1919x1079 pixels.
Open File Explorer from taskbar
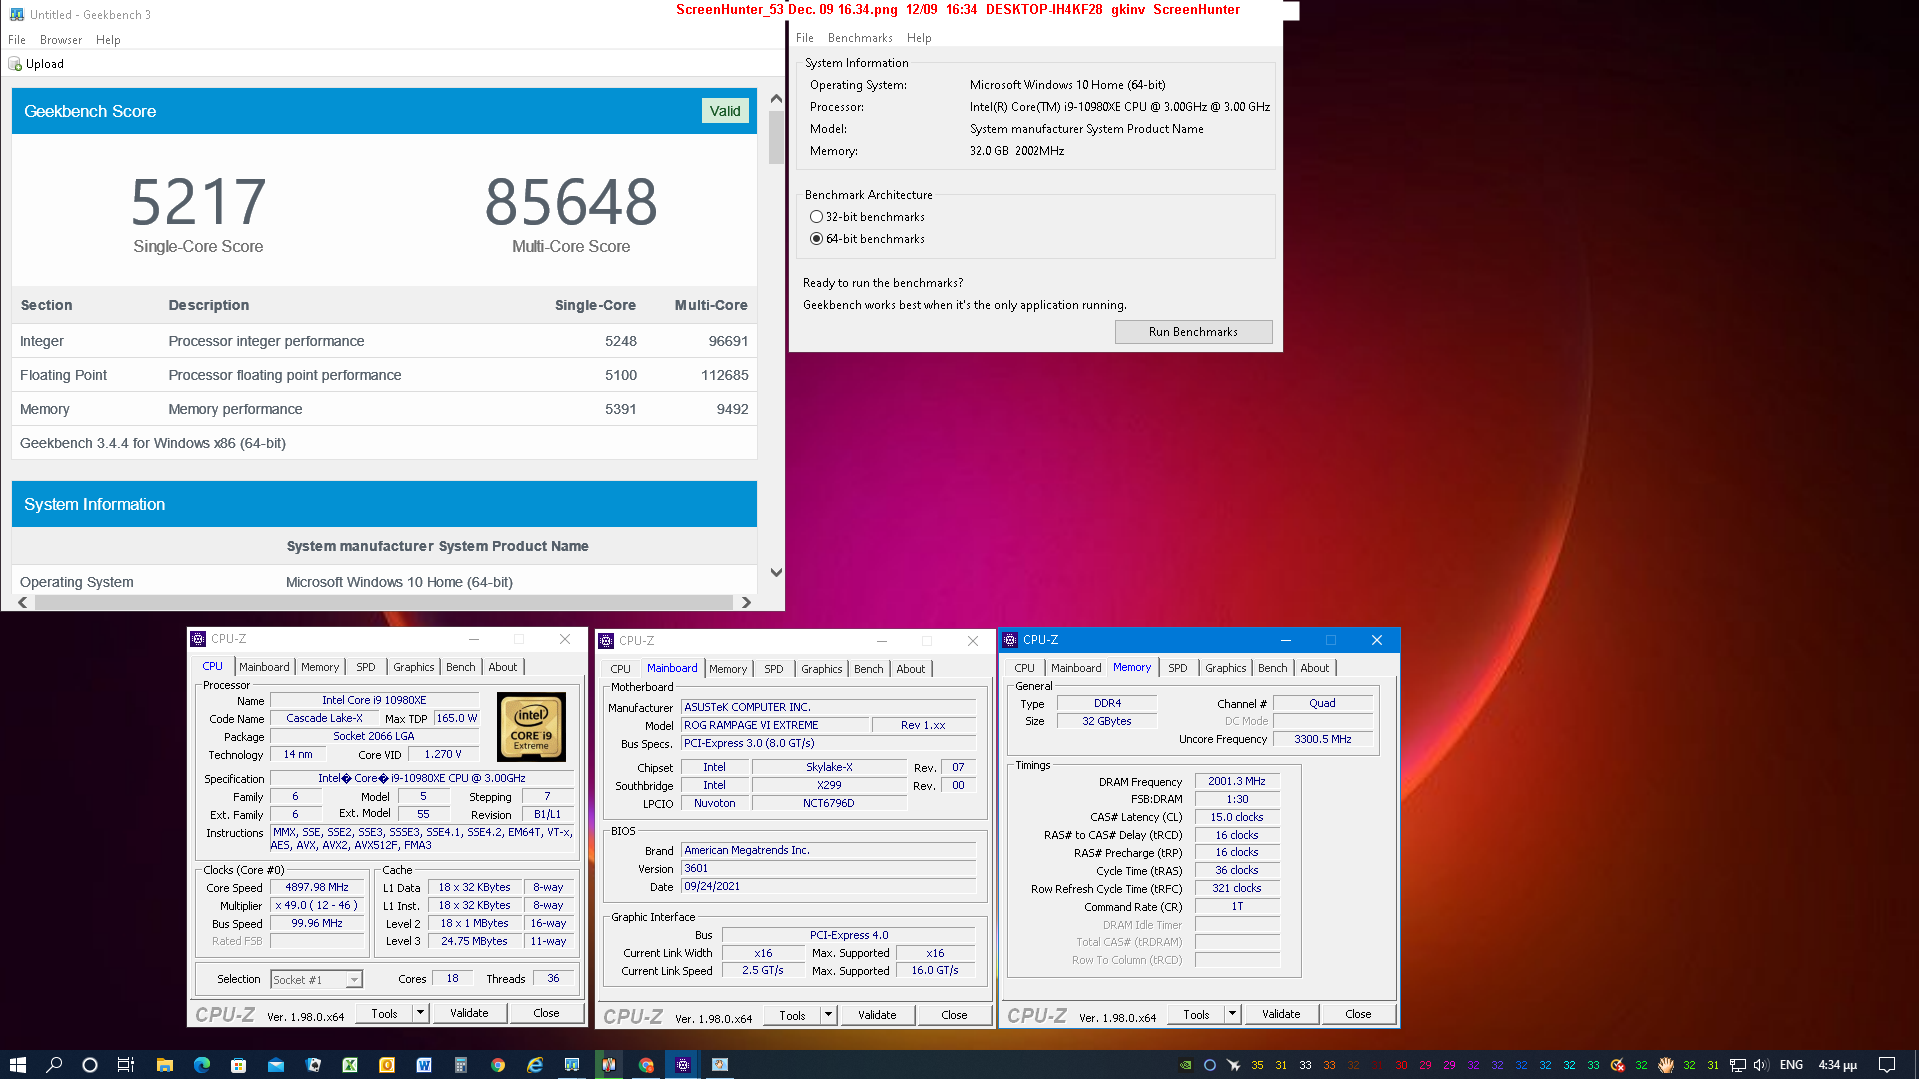(x=165, y=1065)
